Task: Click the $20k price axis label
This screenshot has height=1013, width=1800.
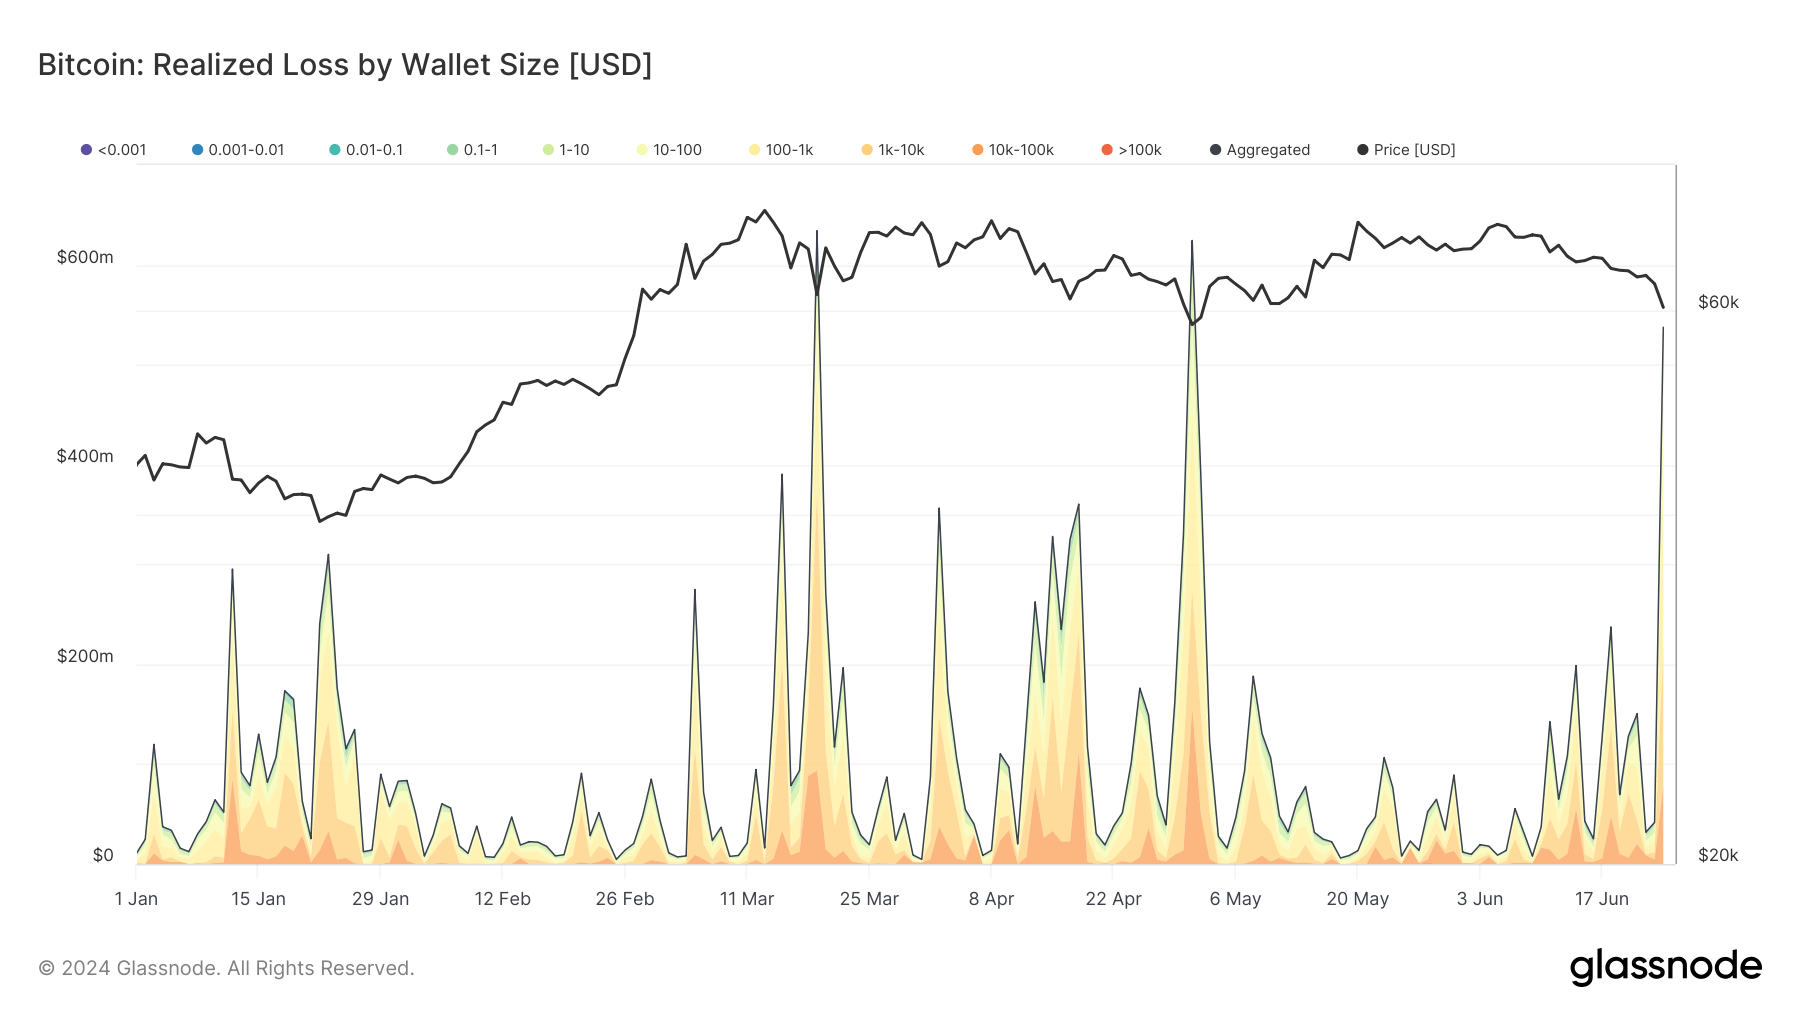Action: 1718,855
